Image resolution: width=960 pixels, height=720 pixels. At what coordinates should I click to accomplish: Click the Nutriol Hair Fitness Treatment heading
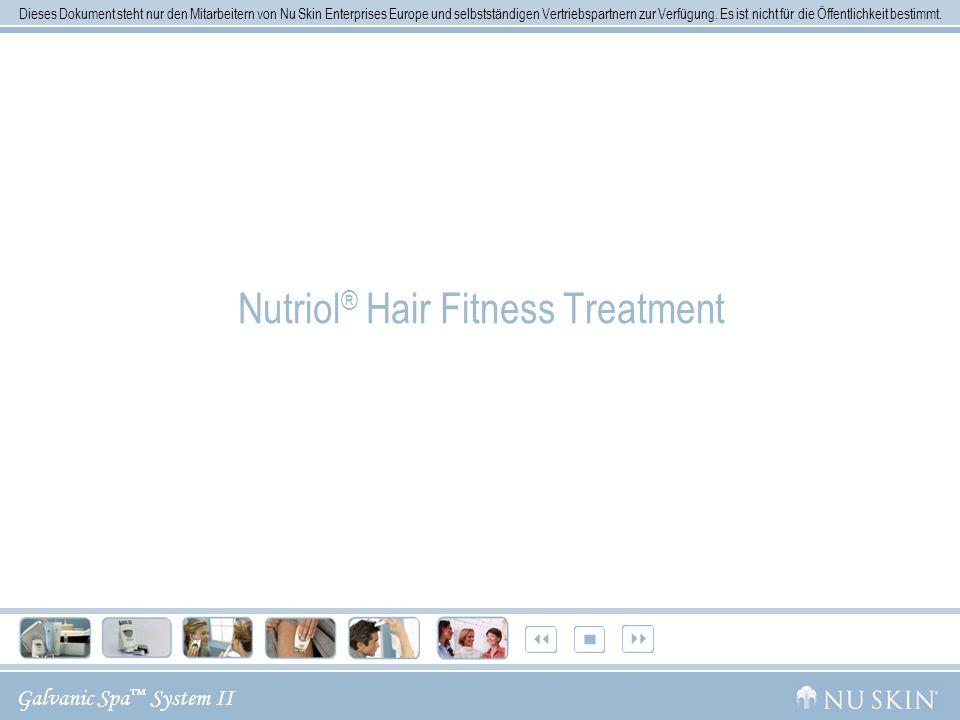coord(481,308)
